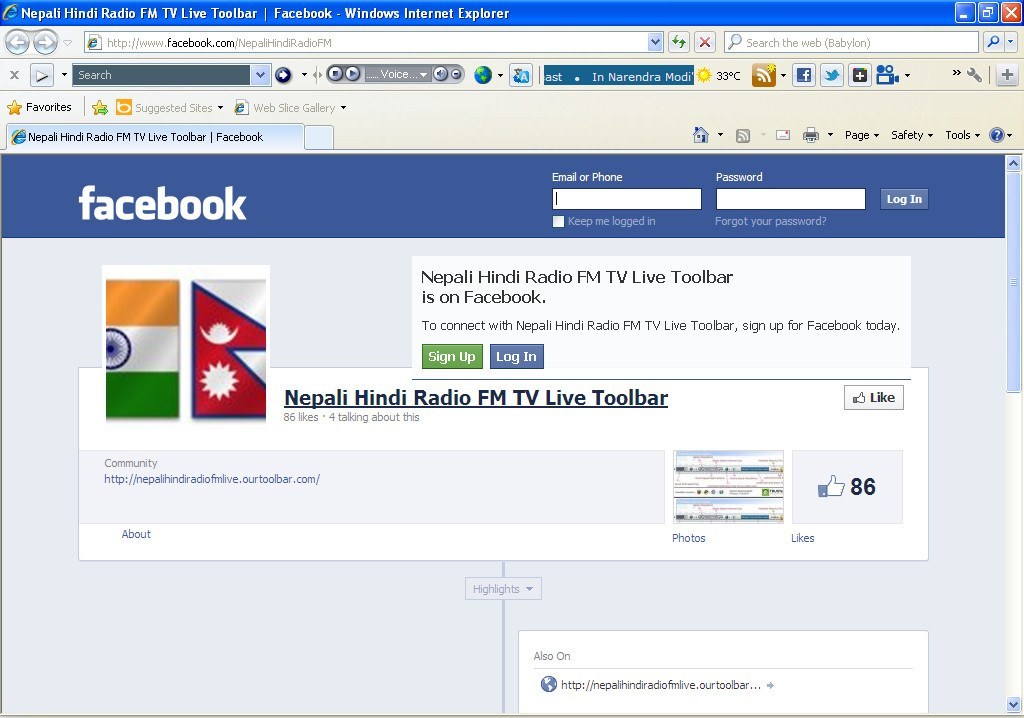Open the Highlights dropdown on the timeline
Image resolution: width=1024 pixels, height=718 pixels.
tap(502, 588)
